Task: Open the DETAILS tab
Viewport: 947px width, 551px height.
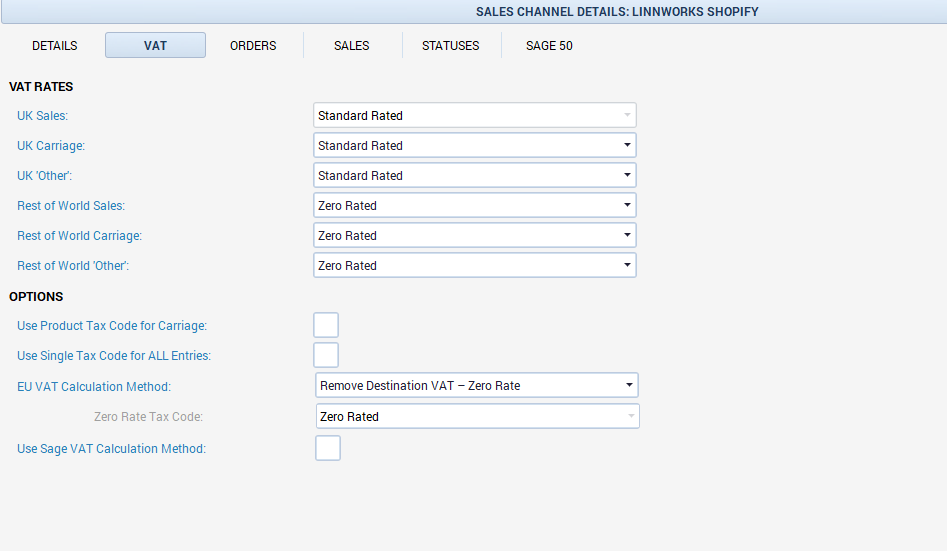Action: pyautogui.click(x=55, y=46)
